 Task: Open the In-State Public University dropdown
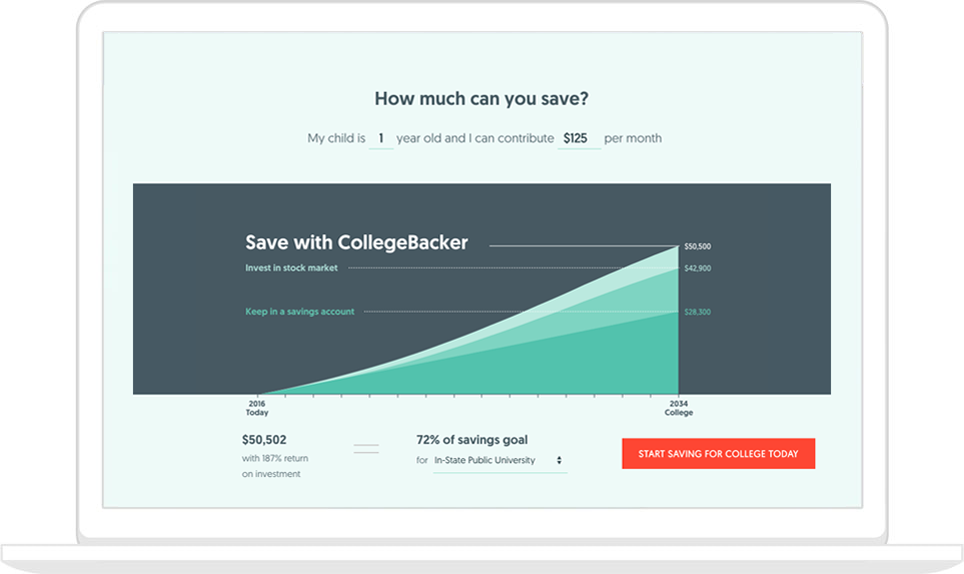pyautogui.click(x=498, y=460)
